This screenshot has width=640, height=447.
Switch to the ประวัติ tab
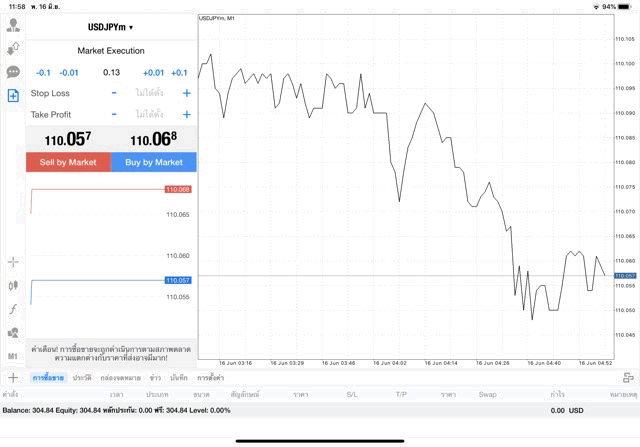tap(82, 378)
